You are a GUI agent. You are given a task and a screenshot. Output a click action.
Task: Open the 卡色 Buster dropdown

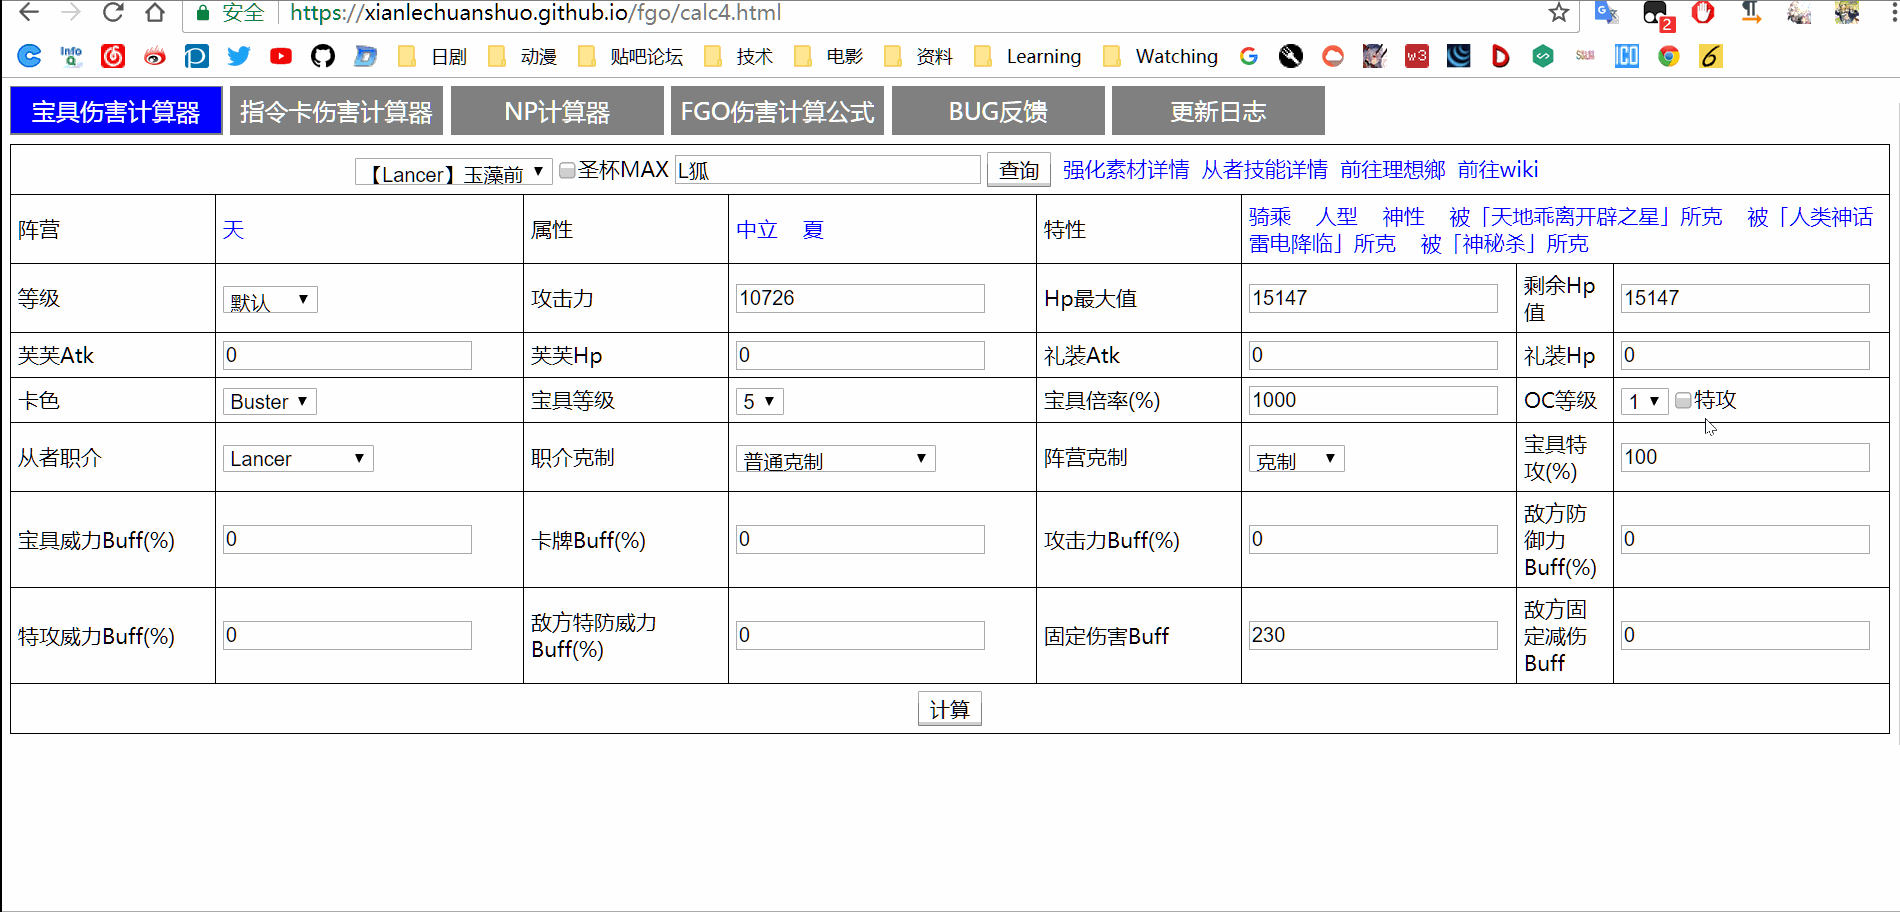269,401
